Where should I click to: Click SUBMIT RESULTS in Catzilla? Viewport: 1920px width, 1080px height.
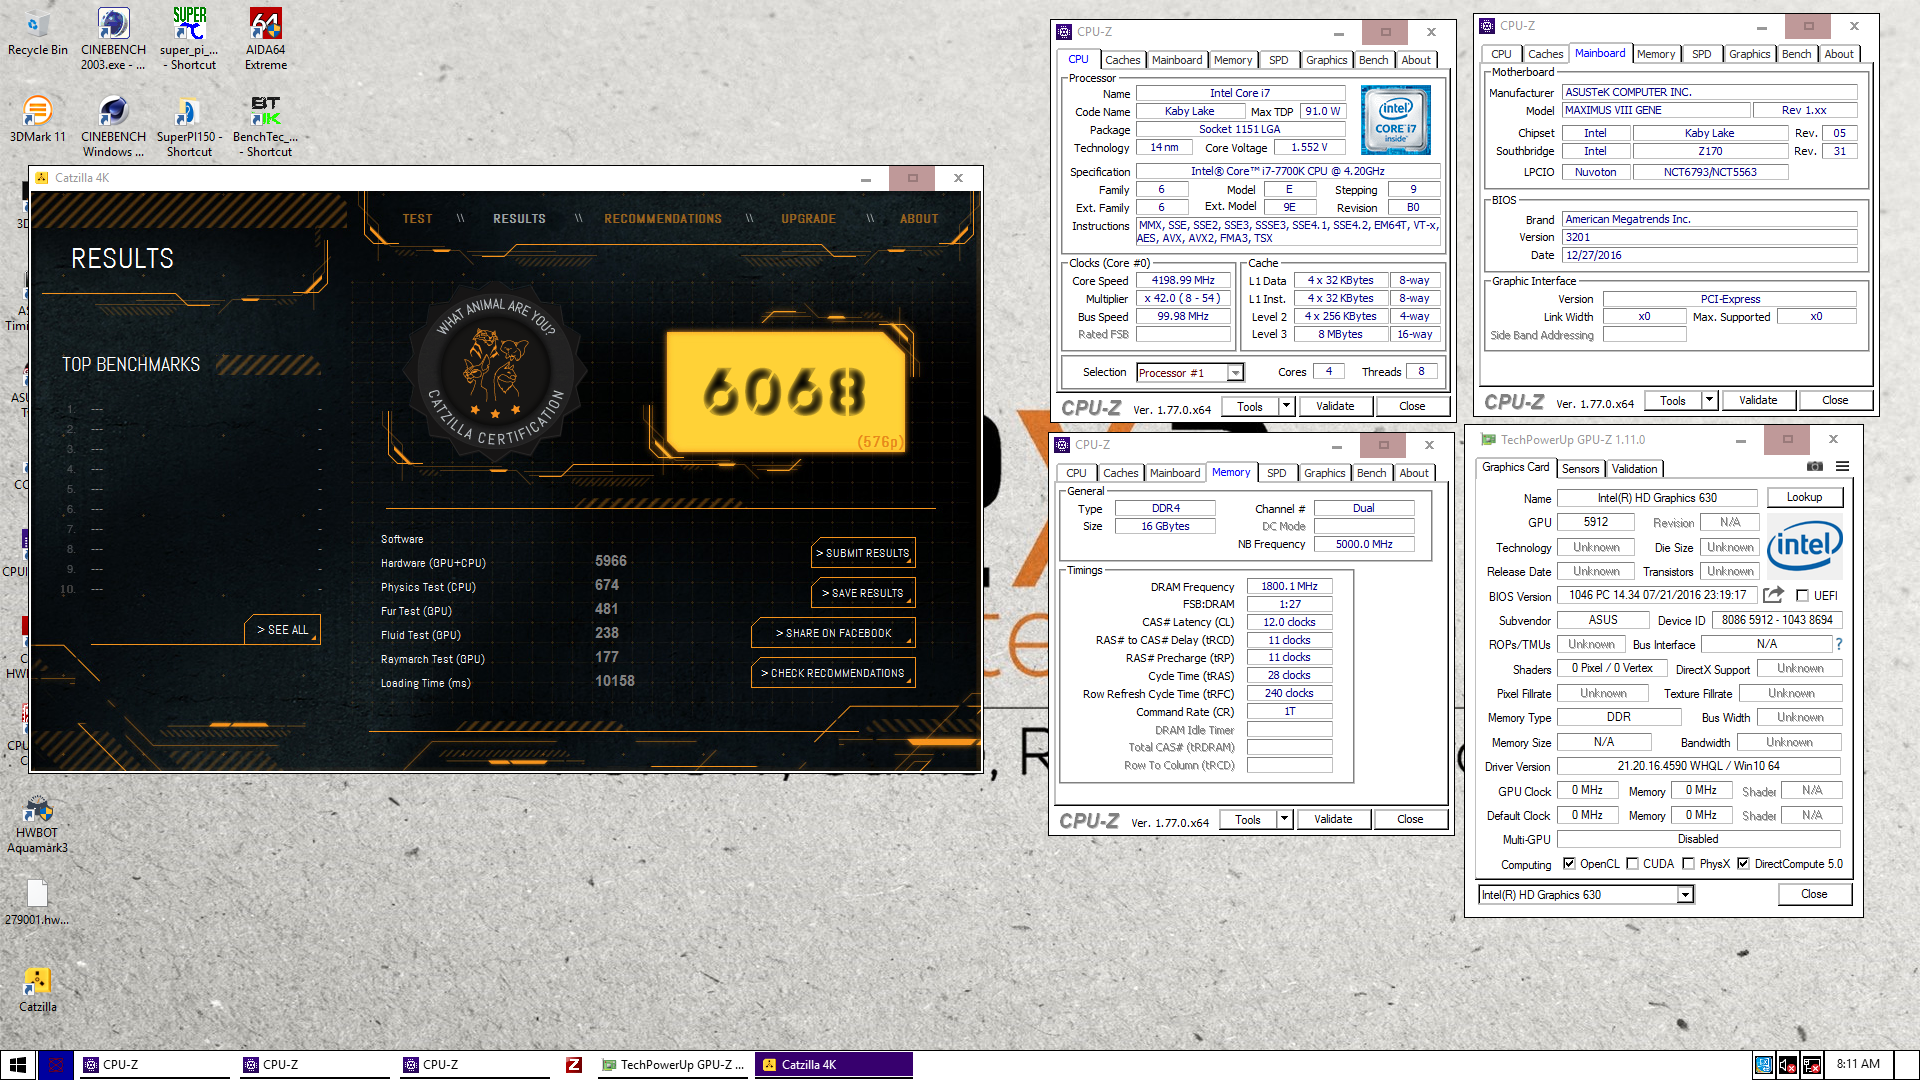863,553
